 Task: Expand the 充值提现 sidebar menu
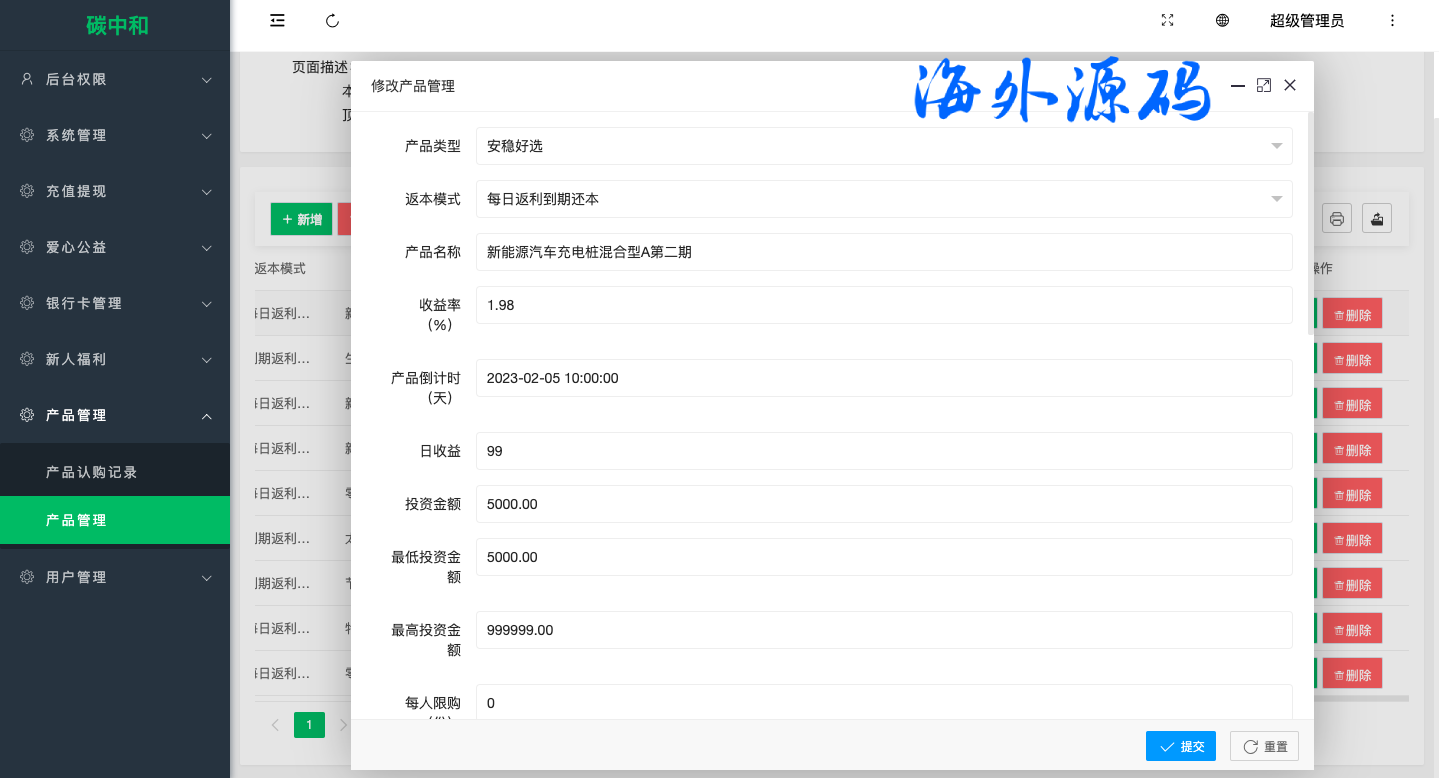pos(115,192)
